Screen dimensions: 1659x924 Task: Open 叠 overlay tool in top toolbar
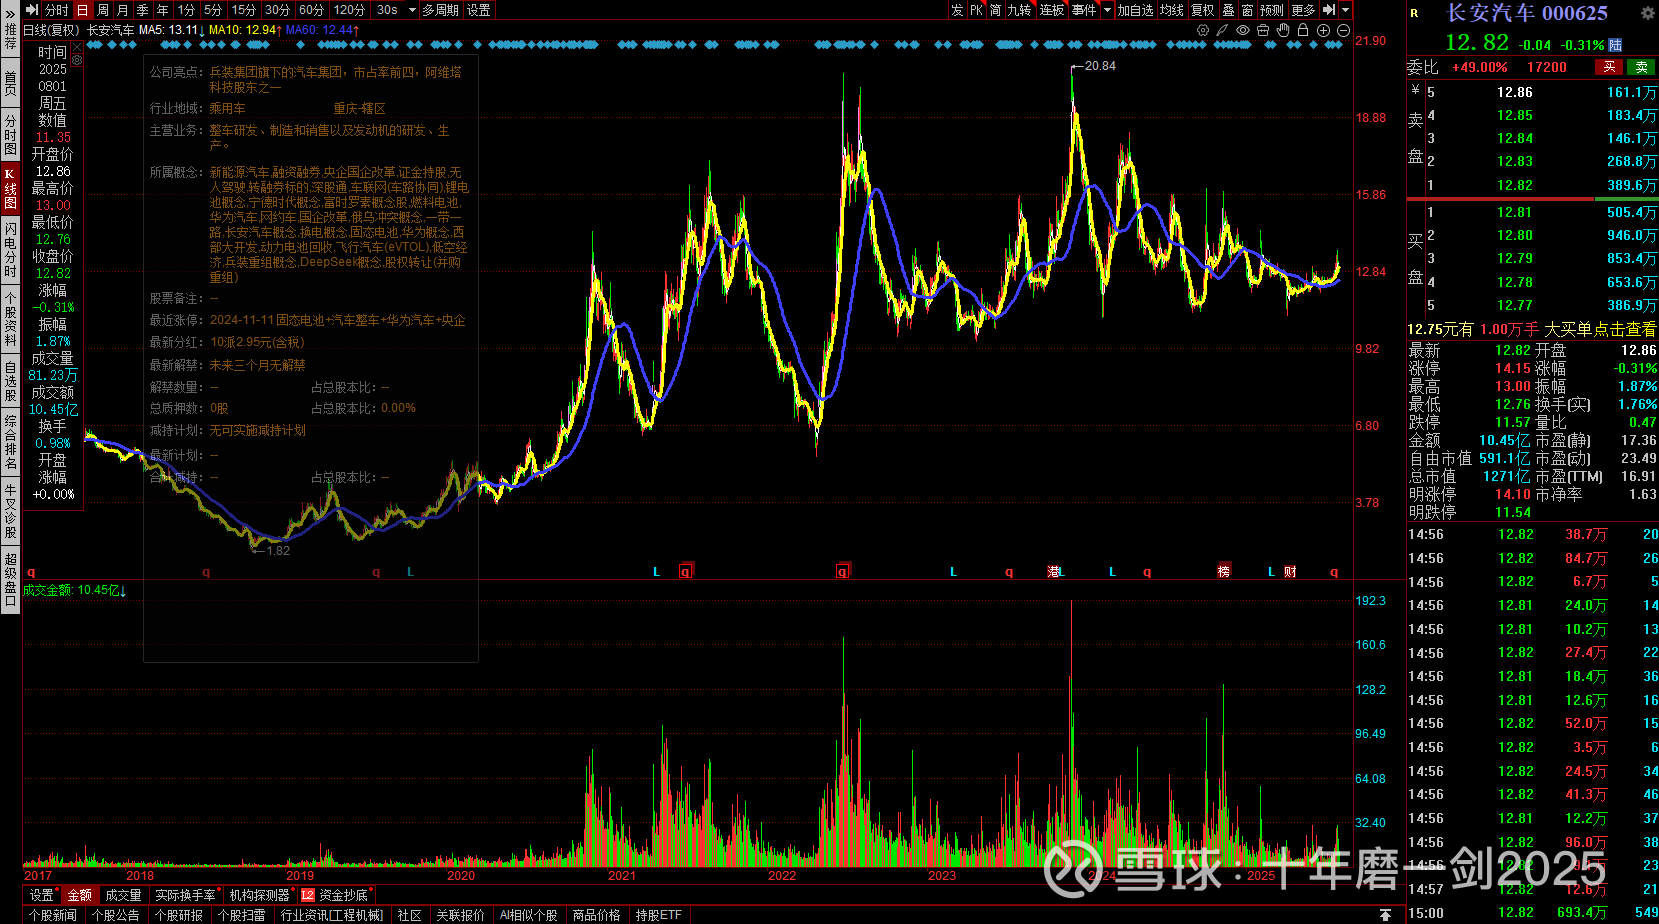click(1228, 10)
